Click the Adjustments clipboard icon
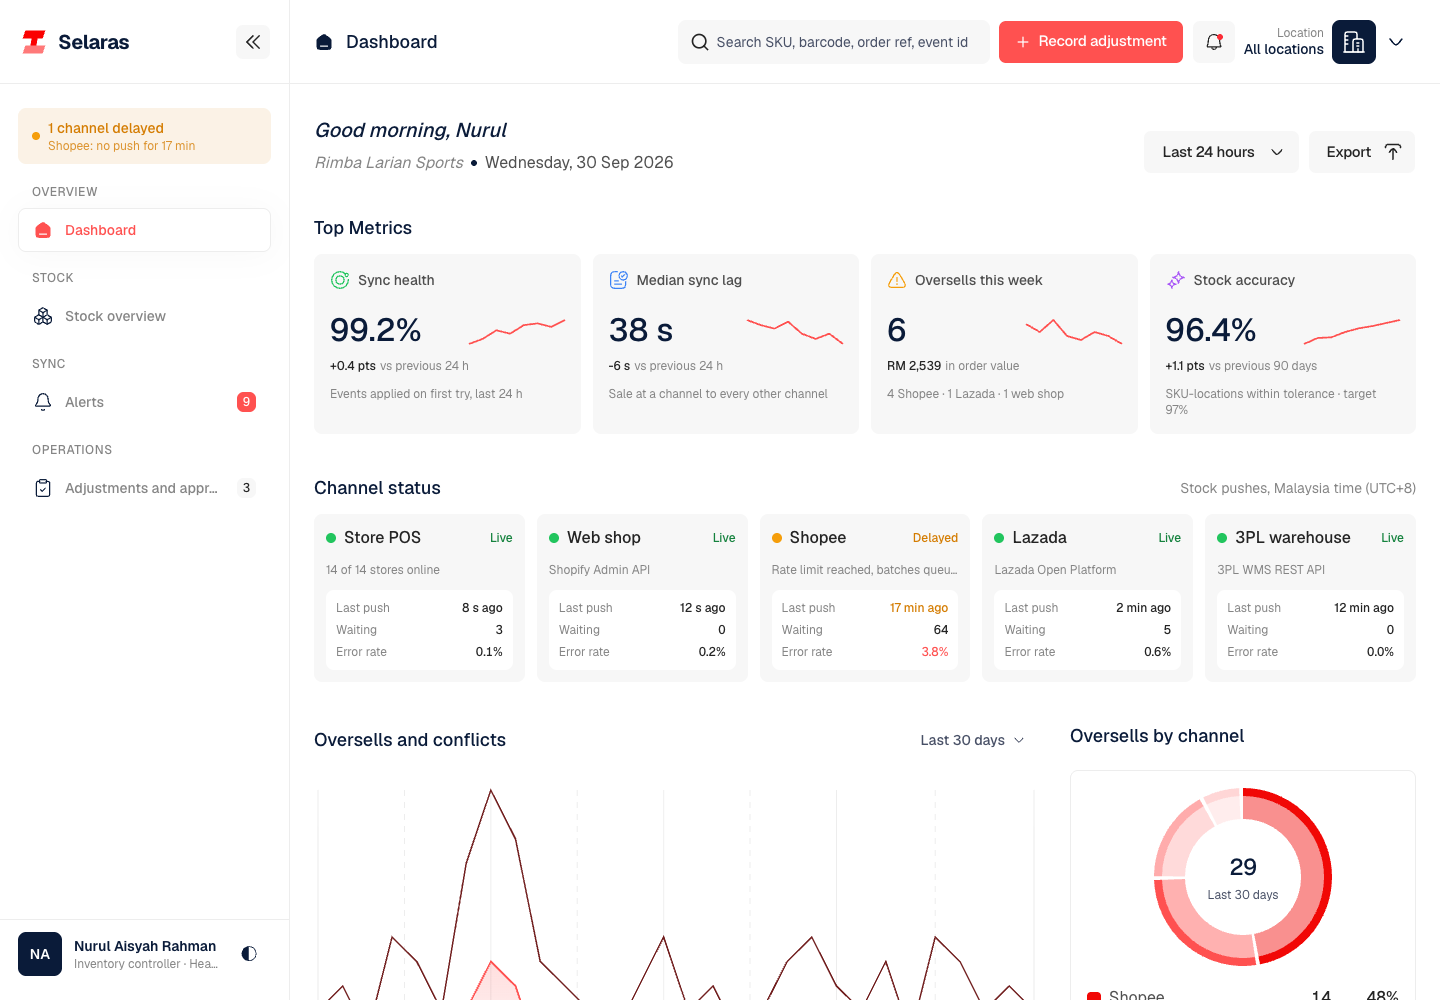 [43, 488]
